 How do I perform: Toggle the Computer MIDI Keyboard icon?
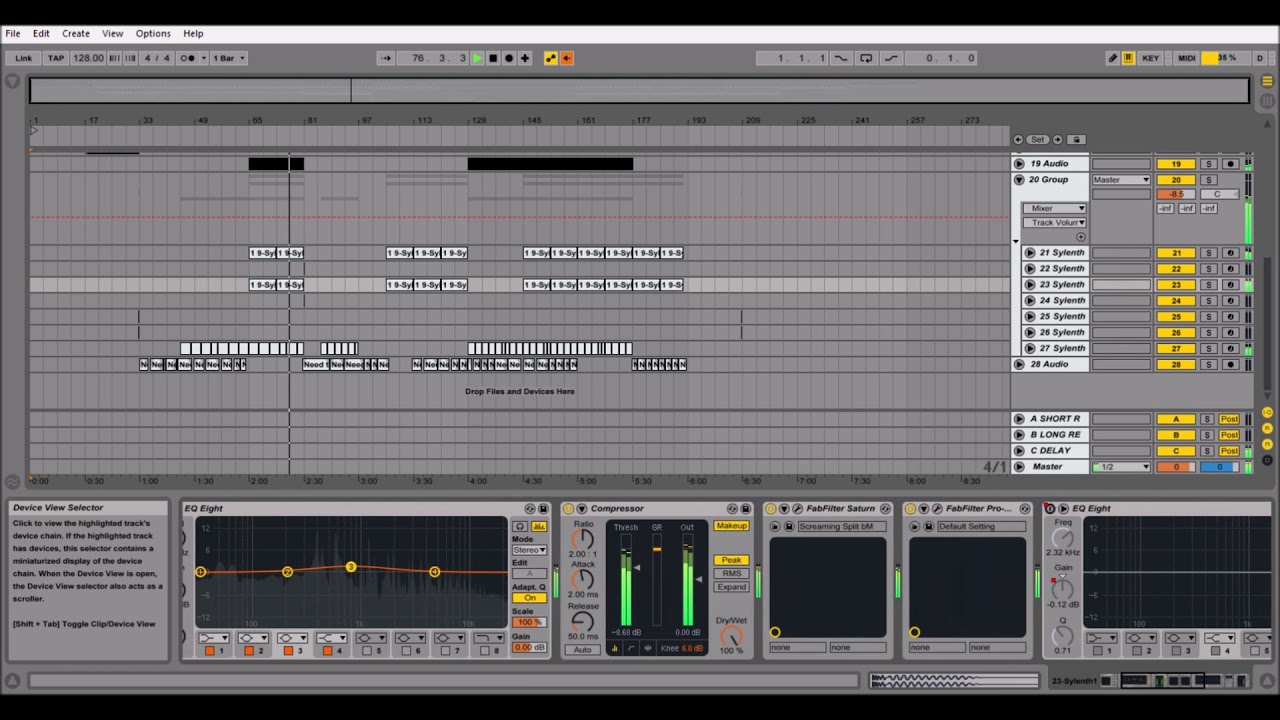click(1128, 58)
